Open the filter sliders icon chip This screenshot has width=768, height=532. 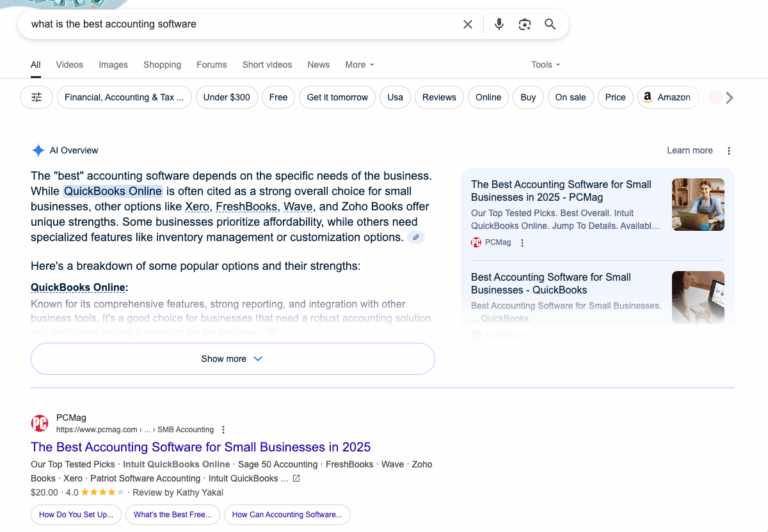click(x=37, y=97)
